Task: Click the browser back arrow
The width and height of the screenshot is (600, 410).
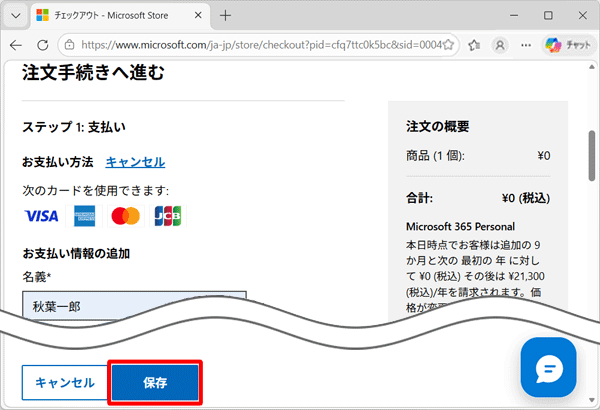Action: coord(17,46)
